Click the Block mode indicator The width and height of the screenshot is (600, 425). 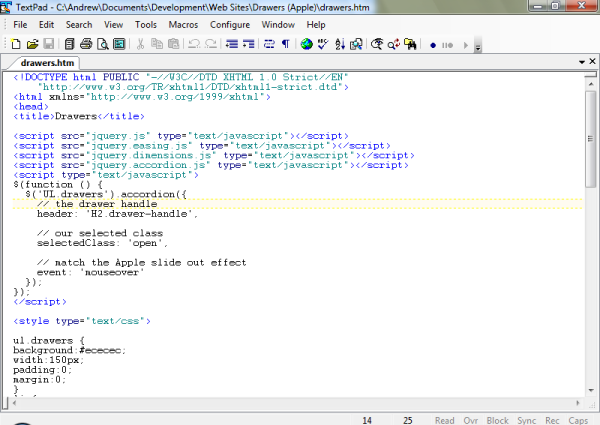click(497, 420)
